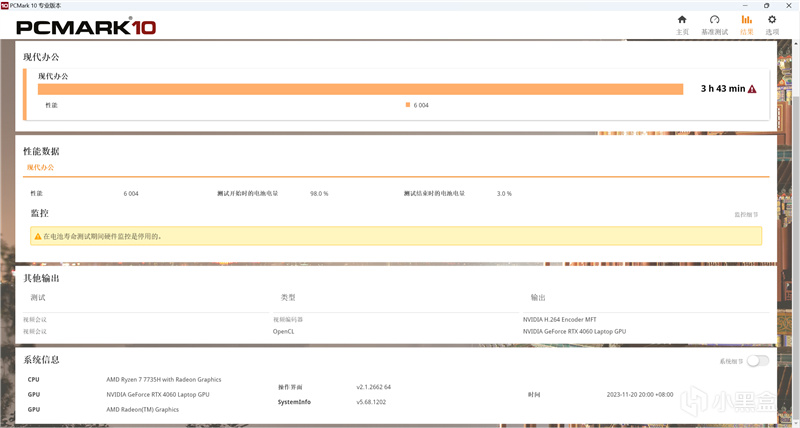Click the 其他输出 section heading

(x=41, y=278)
